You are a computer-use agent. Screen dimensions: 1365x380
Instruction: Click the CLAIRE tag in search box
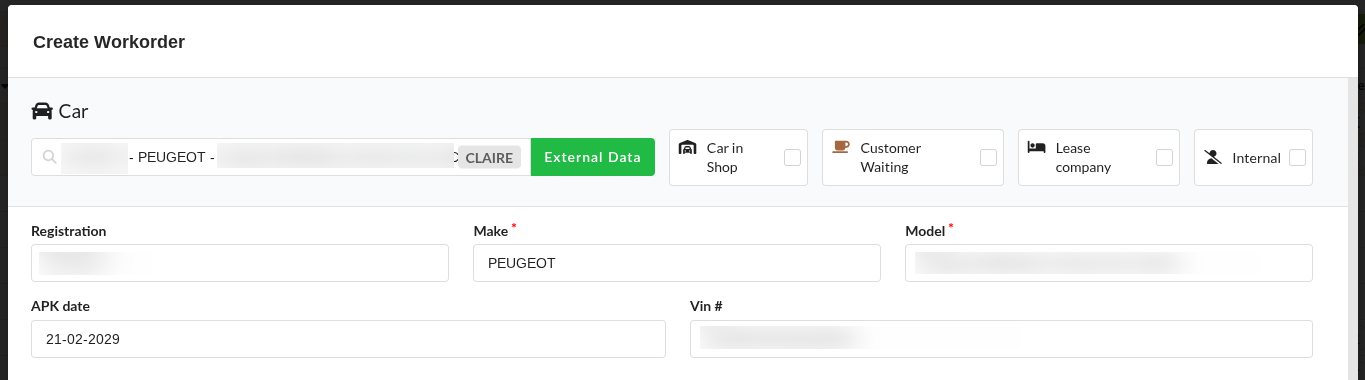click(x=490, y=157)
